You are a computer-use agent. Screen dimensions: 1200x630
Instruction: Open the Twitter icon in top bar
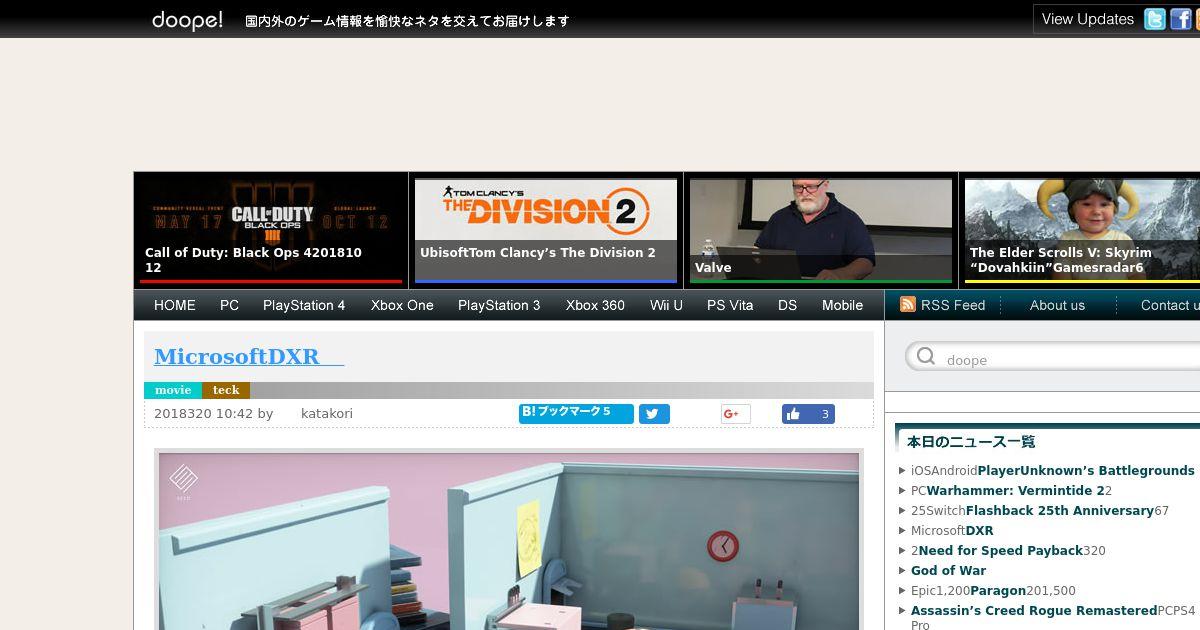click(x=1155, y=19)
